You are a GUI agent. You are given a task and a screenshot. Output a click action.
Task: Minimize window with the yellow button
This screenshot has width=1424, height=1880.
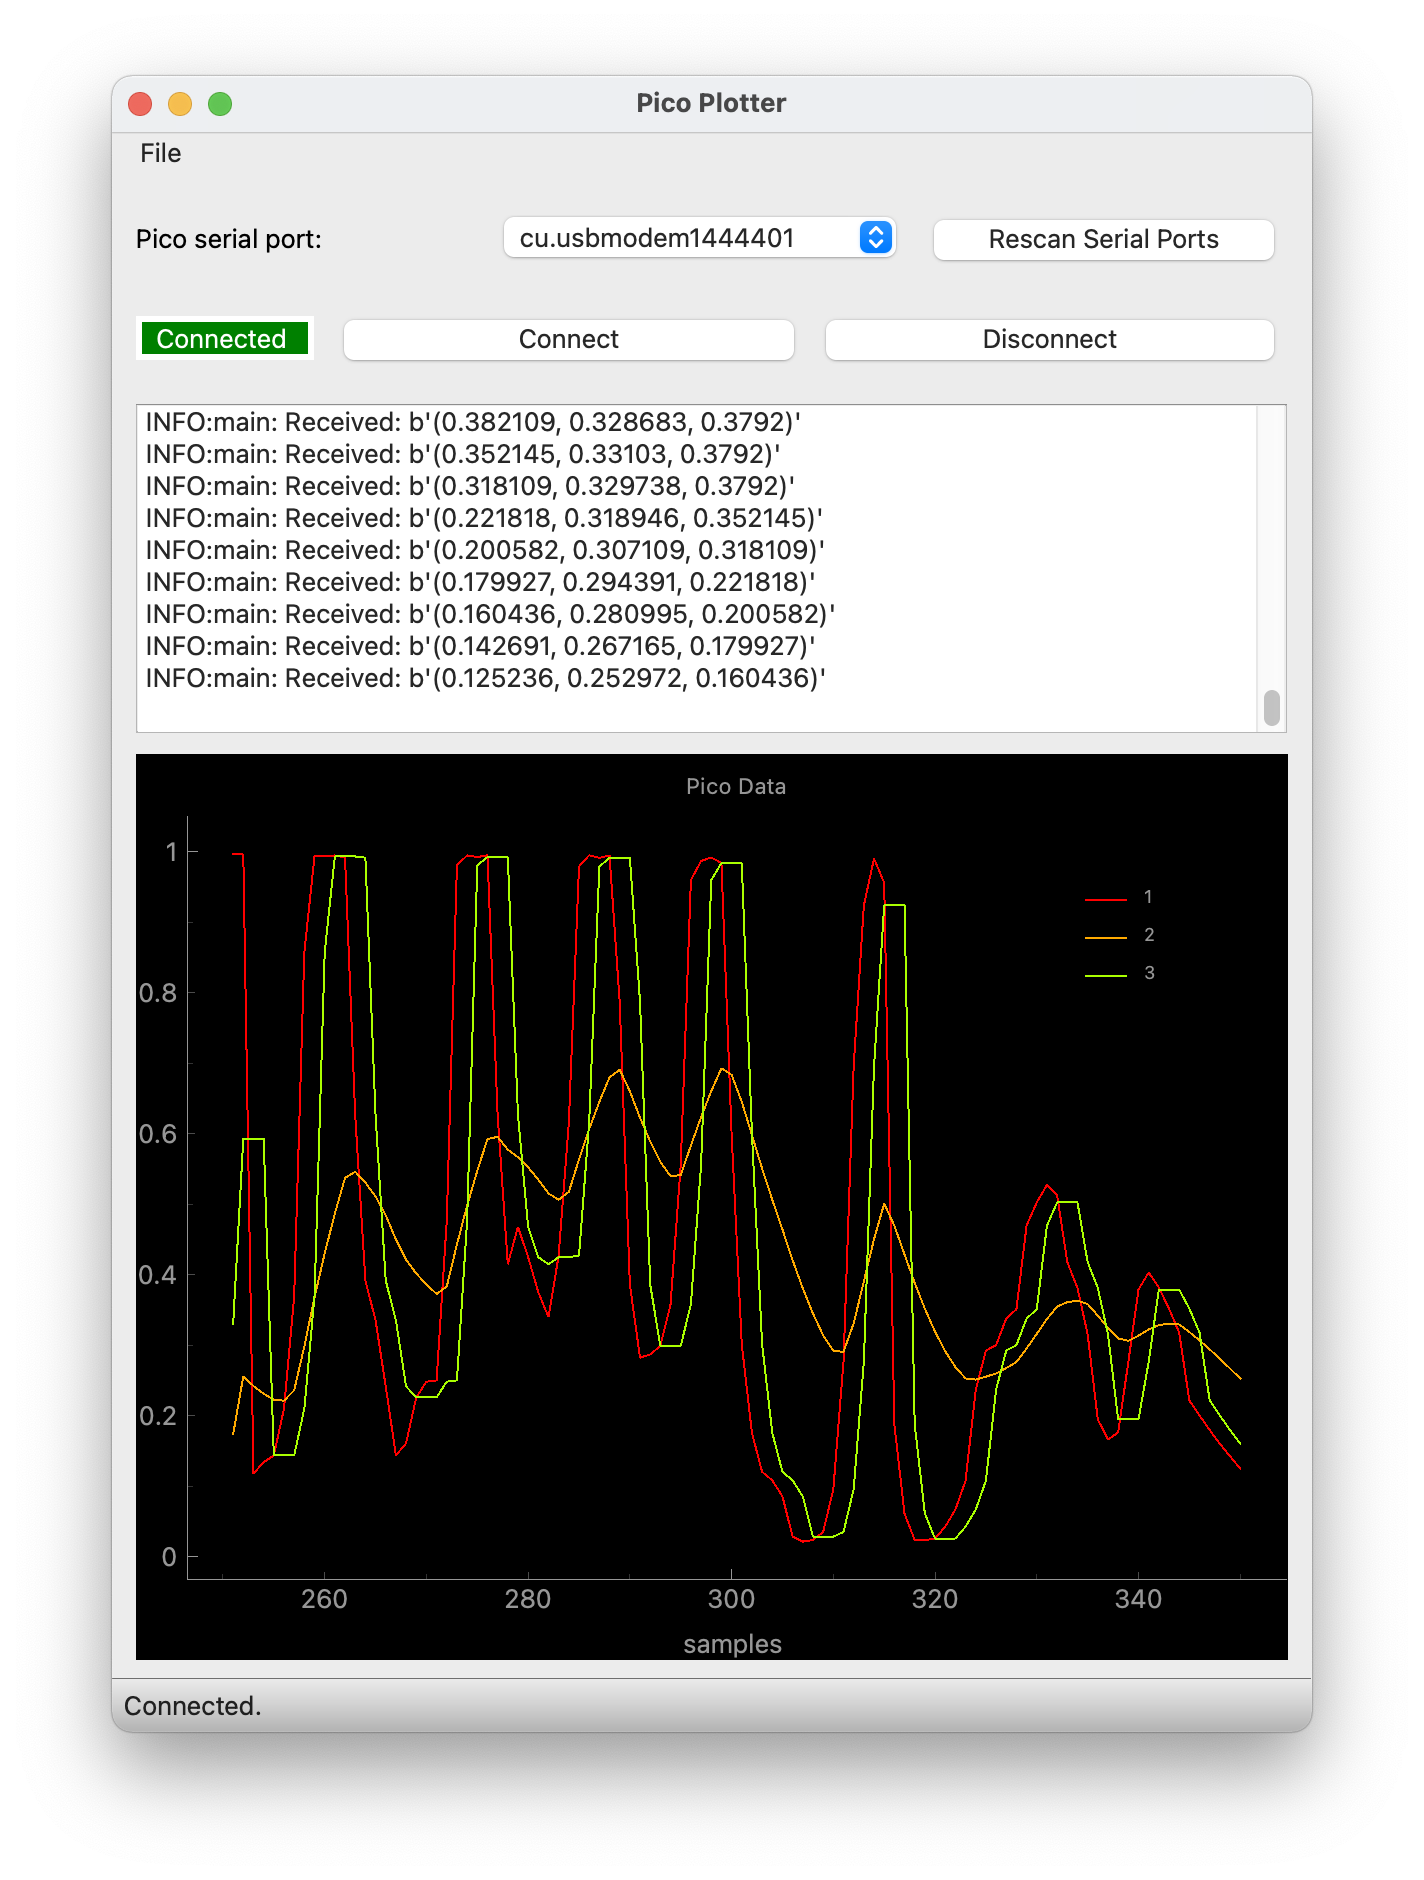[x=180, y=104]
